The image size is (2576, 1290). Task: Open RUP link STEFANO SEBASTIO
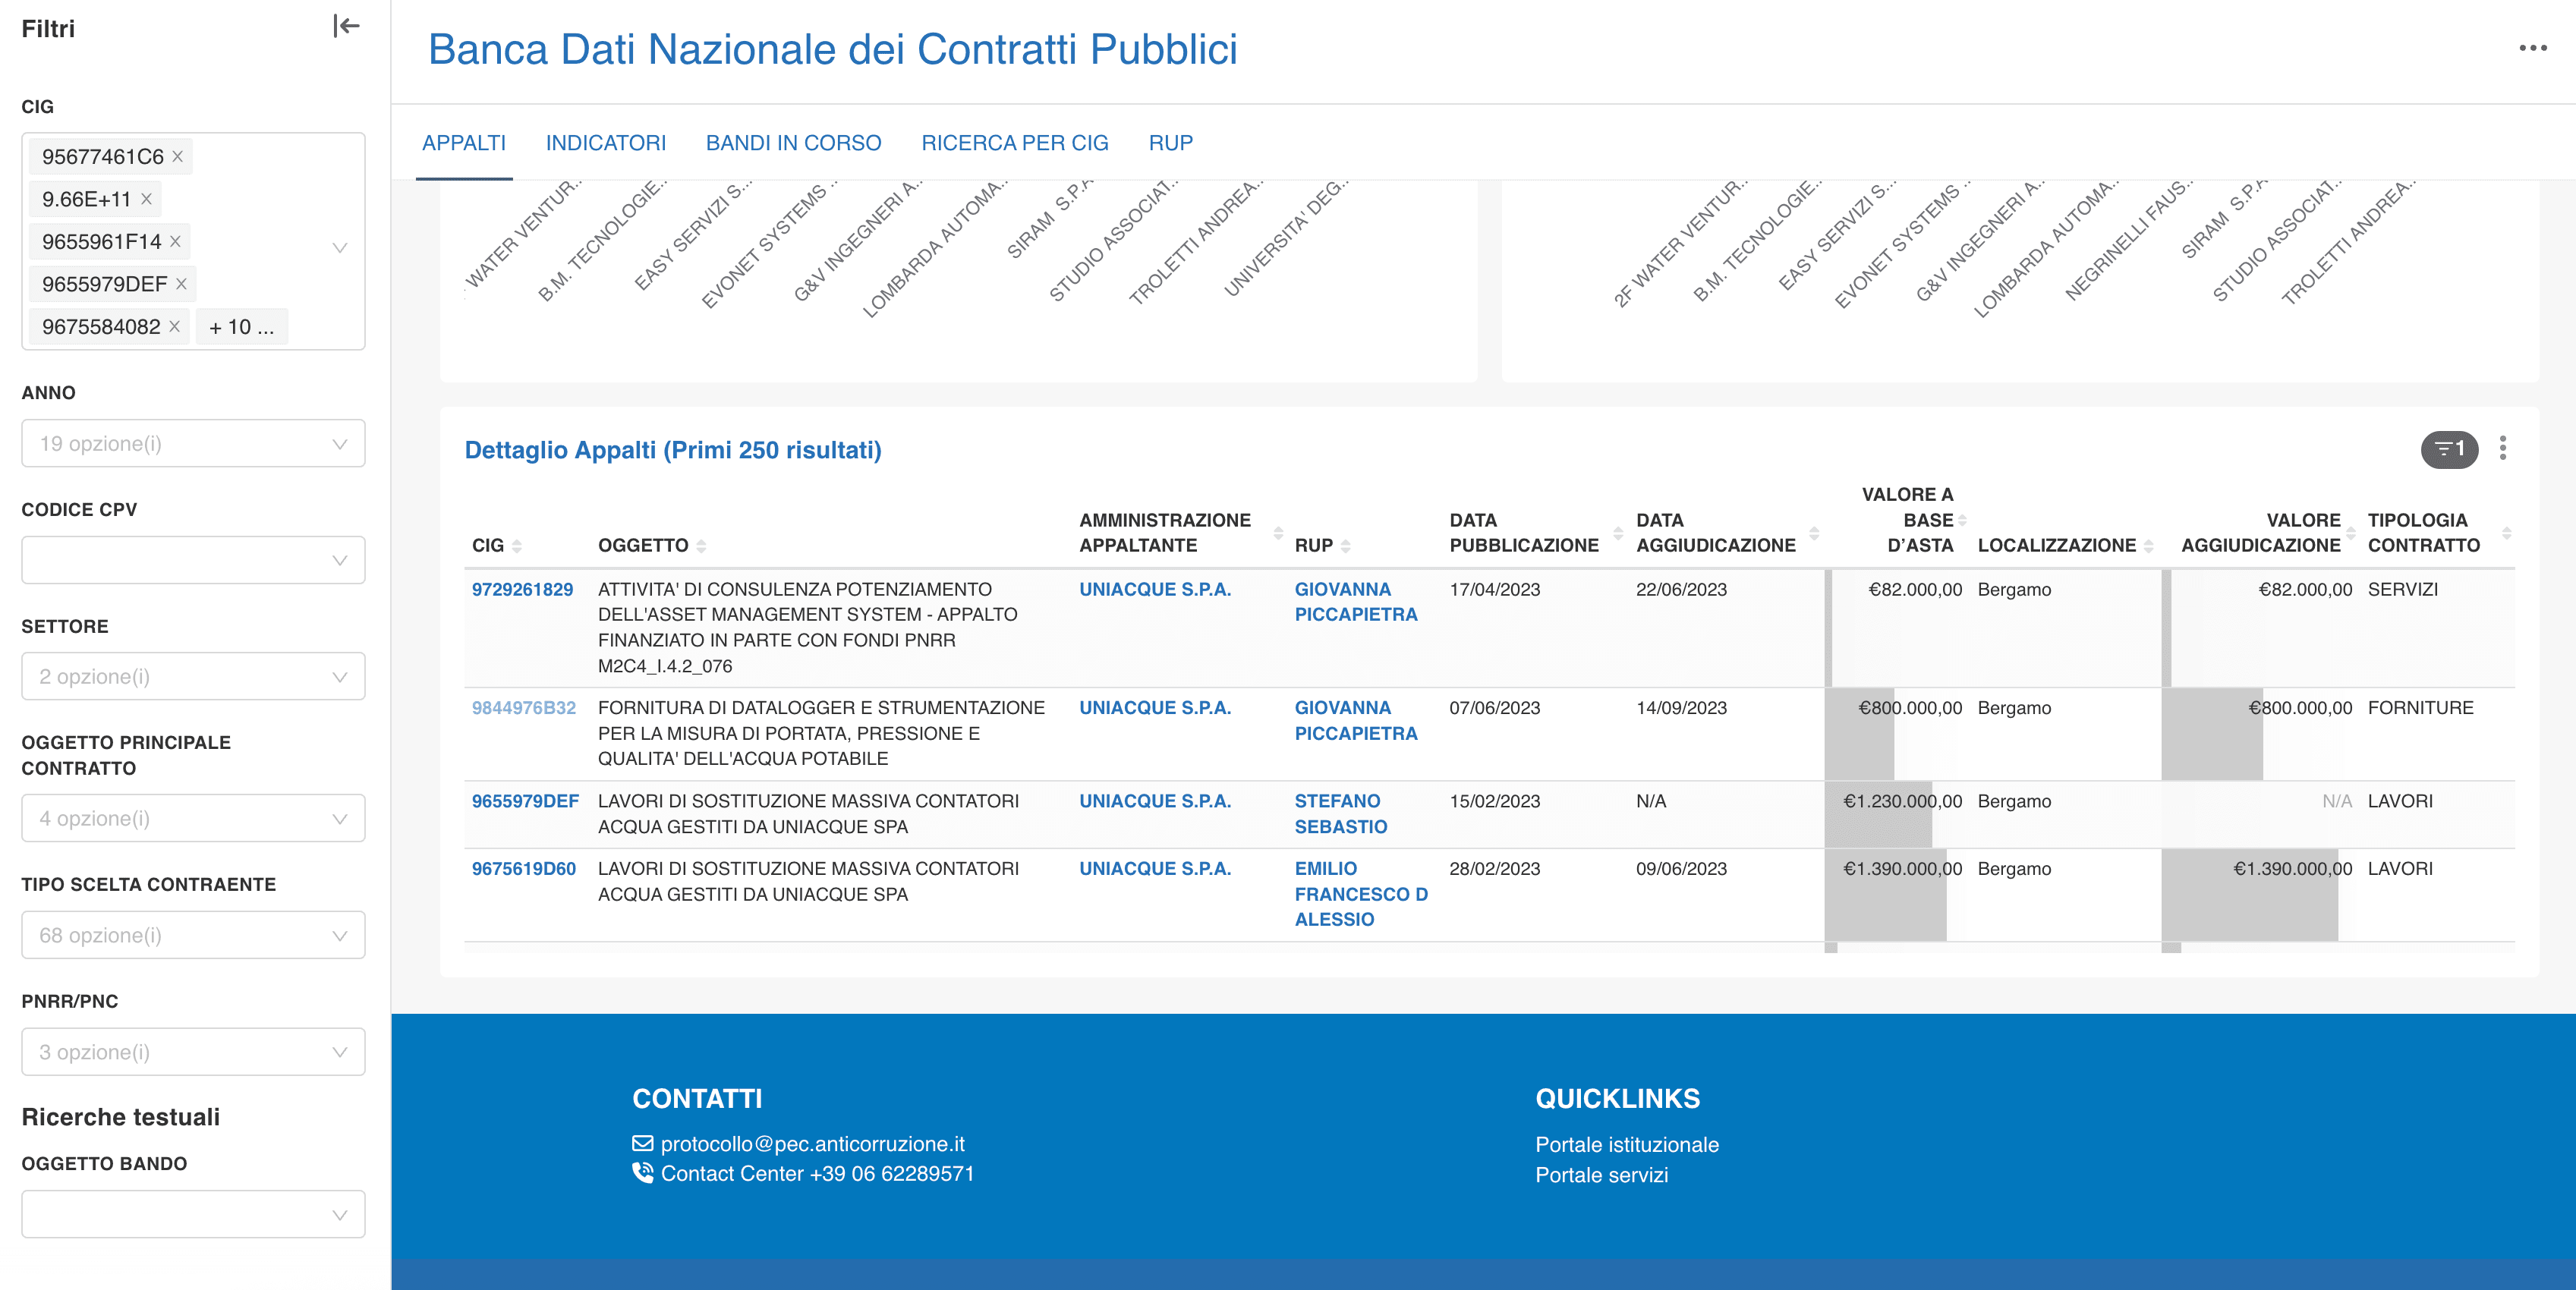1341,814
